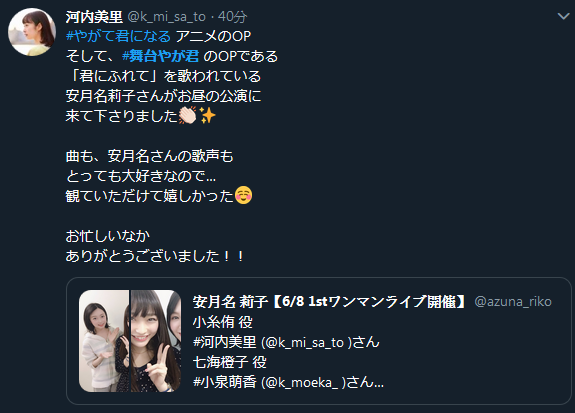Viewport: 575px width, 413px height.
Task: Open the tweet options chevron menu
Action: coord(563,16)
